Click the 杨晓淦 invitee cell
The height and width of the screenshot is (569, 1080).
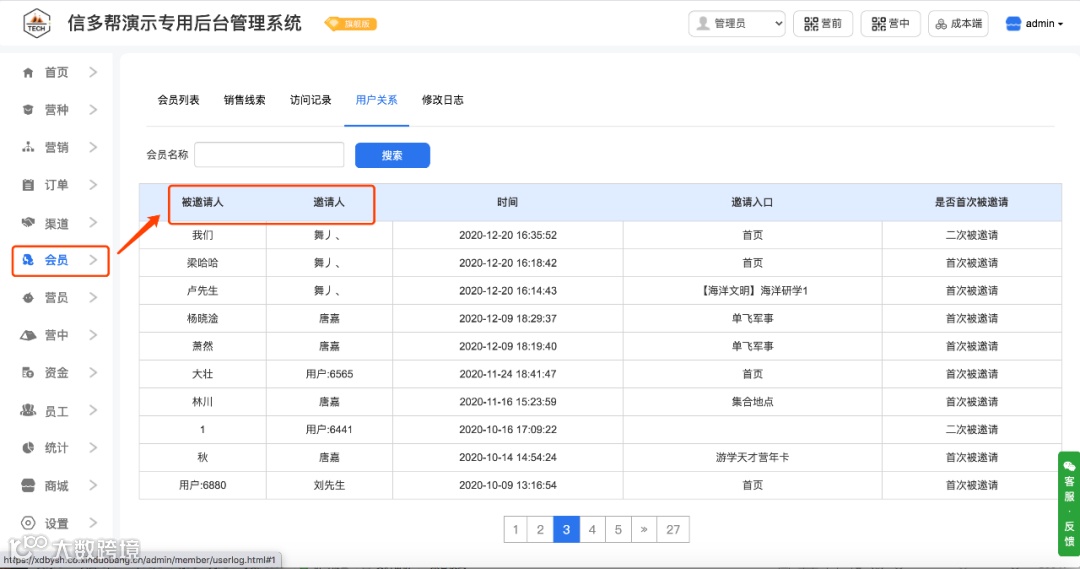(x=202, y=318)
